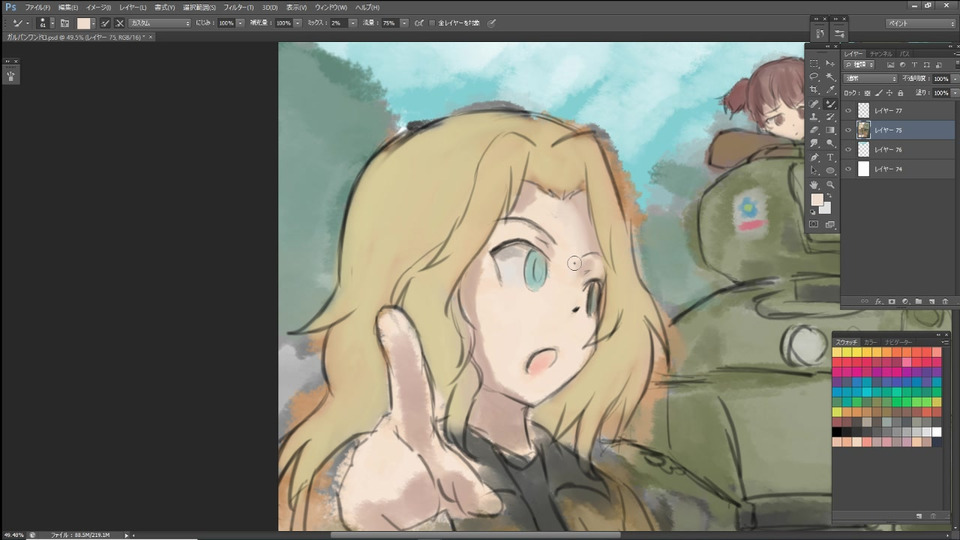Open flow (流量) percentage dropdown
Screen dimensions: 960x540
pyautogui.click(x=405, y=23)
